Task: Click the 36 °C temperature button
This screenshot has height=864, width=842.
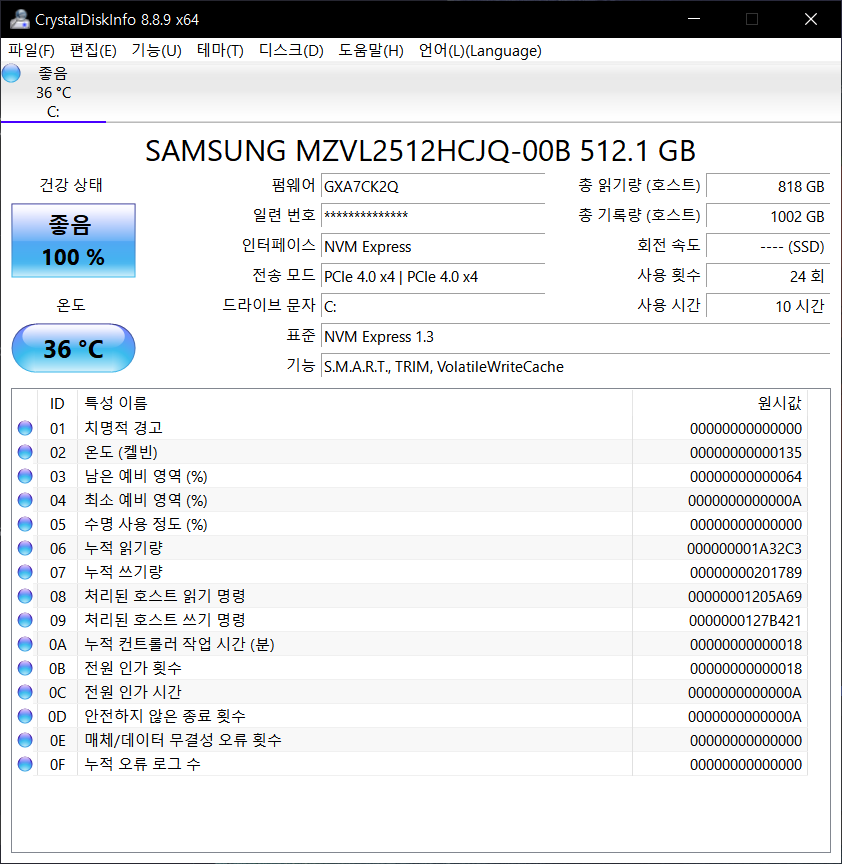Action: (x=73, y=348)
